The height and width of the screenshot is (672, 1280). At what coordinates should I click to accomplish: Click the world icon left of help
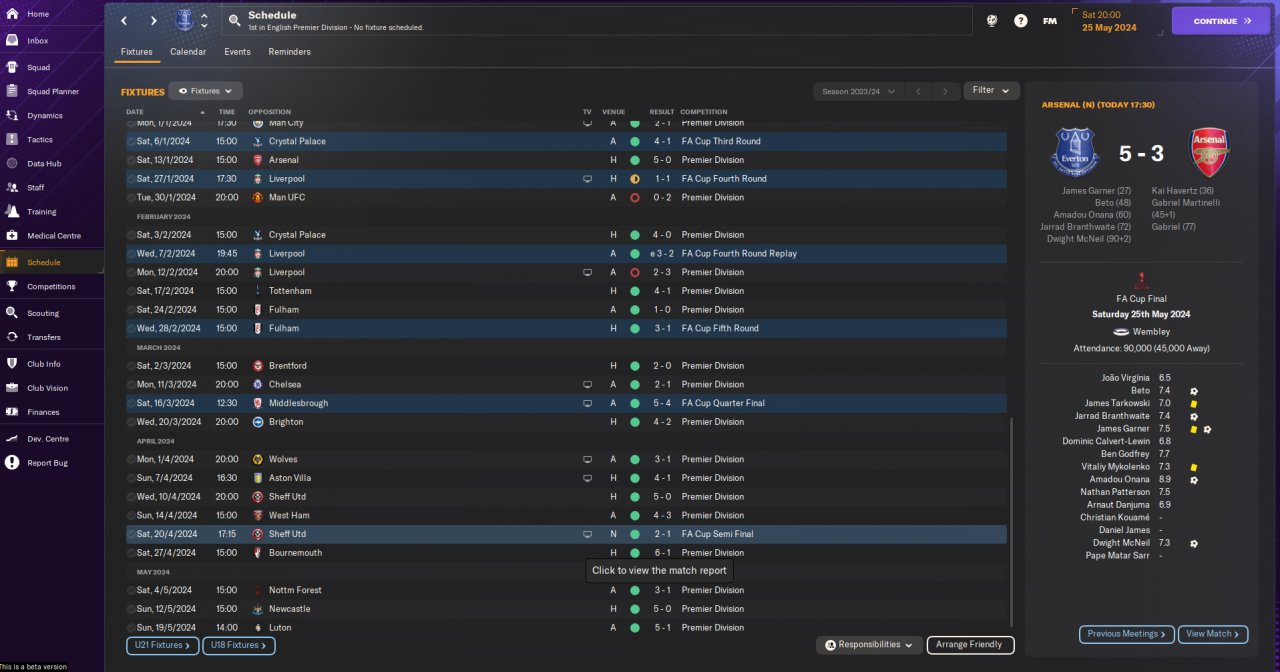coord(992,20)
